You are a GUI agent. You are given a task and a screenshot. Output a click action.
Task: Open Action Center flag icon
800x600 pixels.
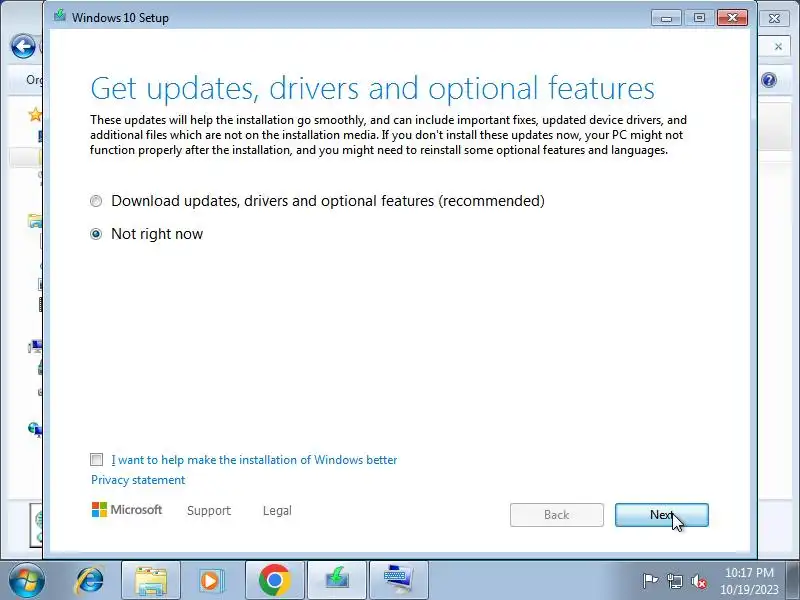click(x=650, y=581)
